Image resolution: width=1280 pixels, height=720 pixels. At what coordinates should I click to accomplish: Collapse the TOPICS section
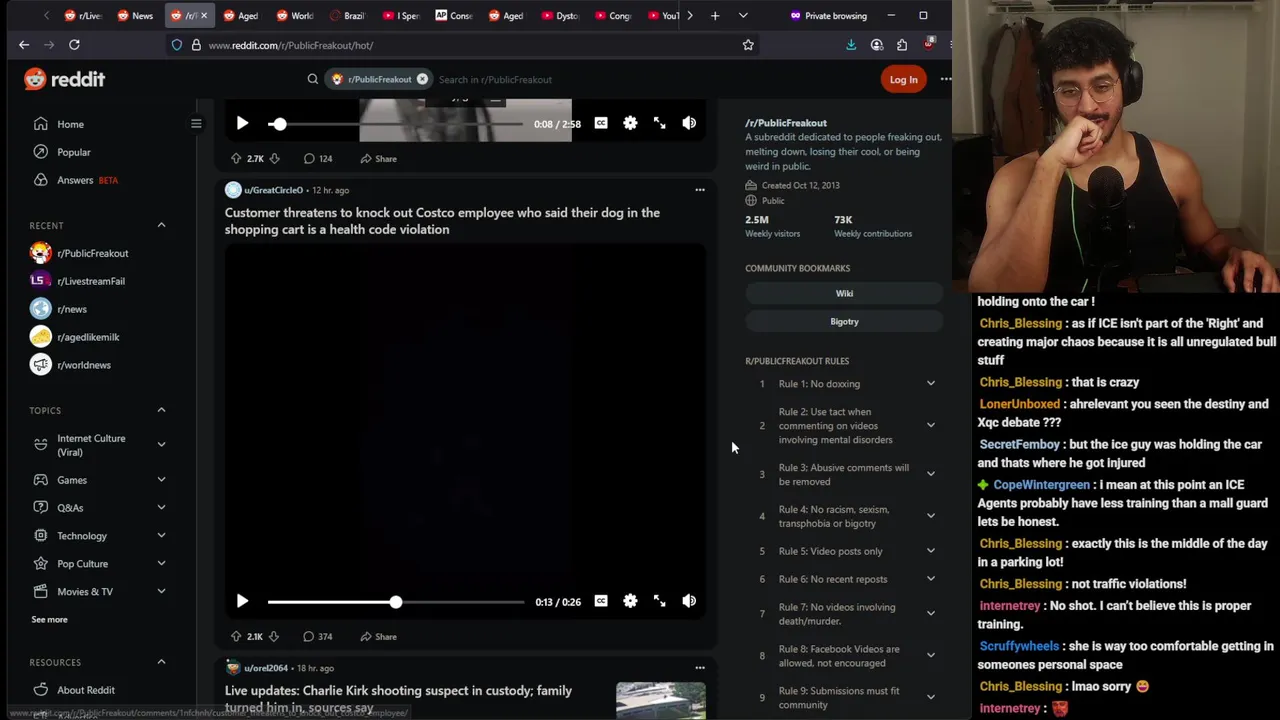tap(161, 410)
